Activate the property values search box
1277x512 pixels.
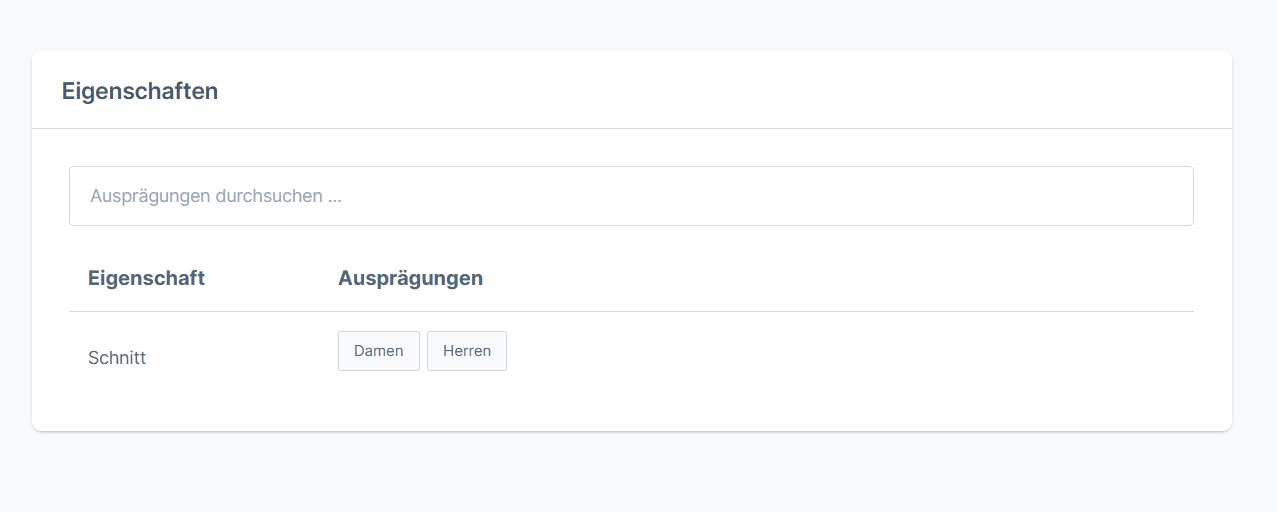[630, 196]
